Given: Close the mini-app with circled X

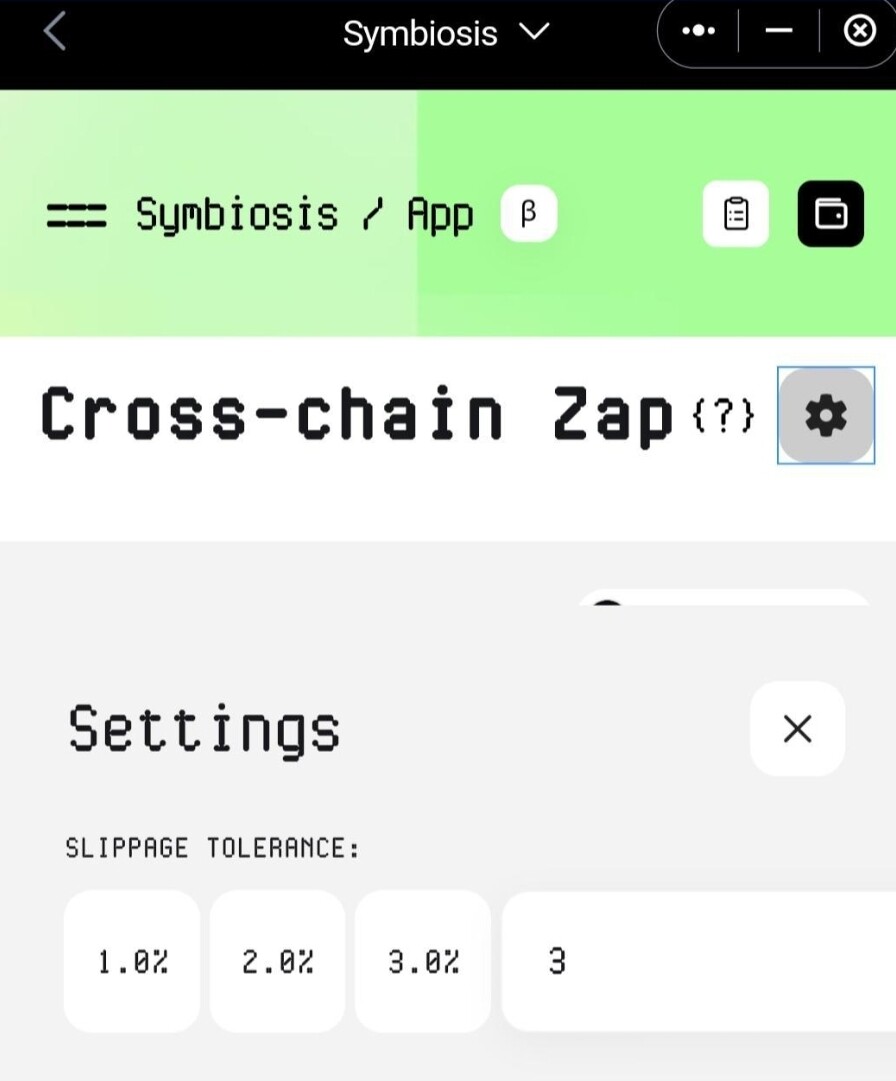Looking at the screenshot, I should click(x=859, y=31).
